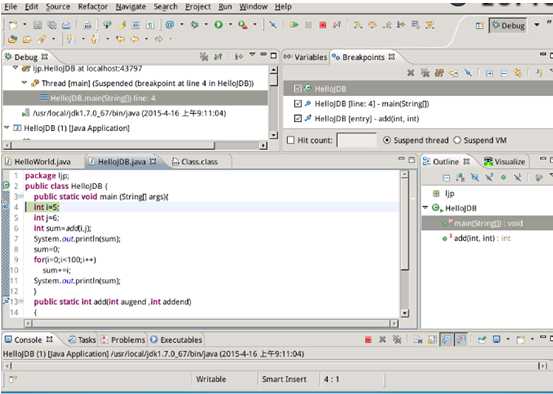
Task: Click Remove All Terminated Launches in Console
Action: pos(397,340)
